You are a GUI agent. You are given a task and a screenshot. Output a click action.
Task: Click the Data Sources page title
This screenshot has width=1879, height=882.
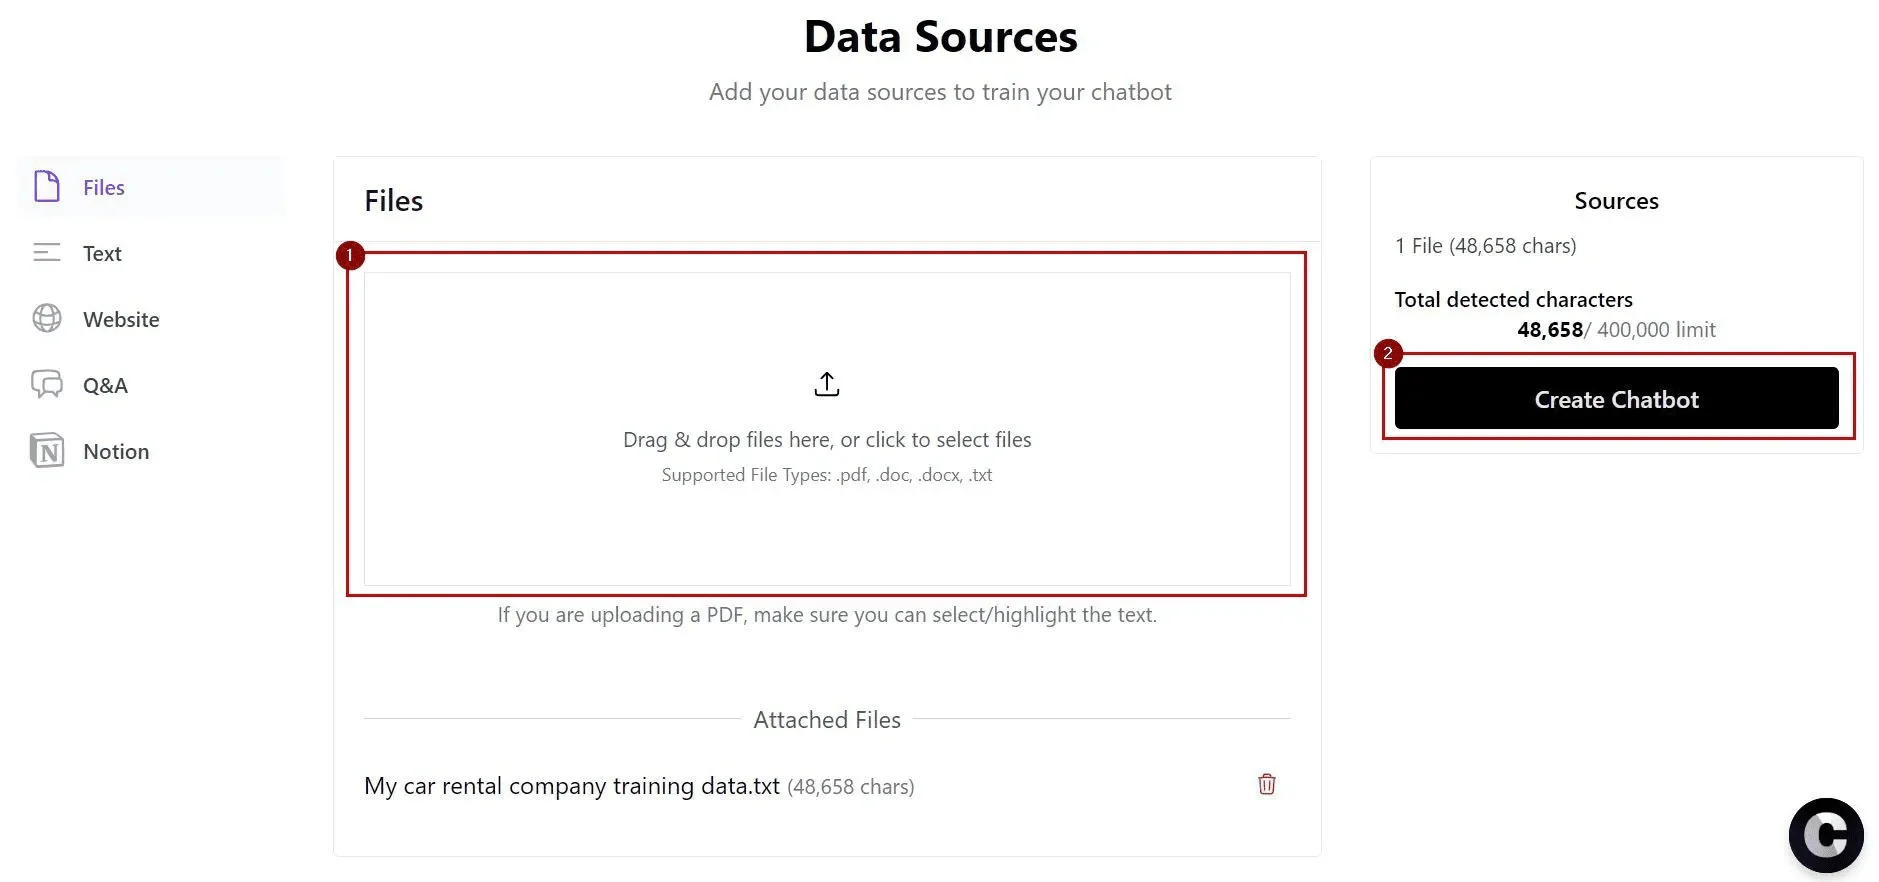tap(939, 36)
